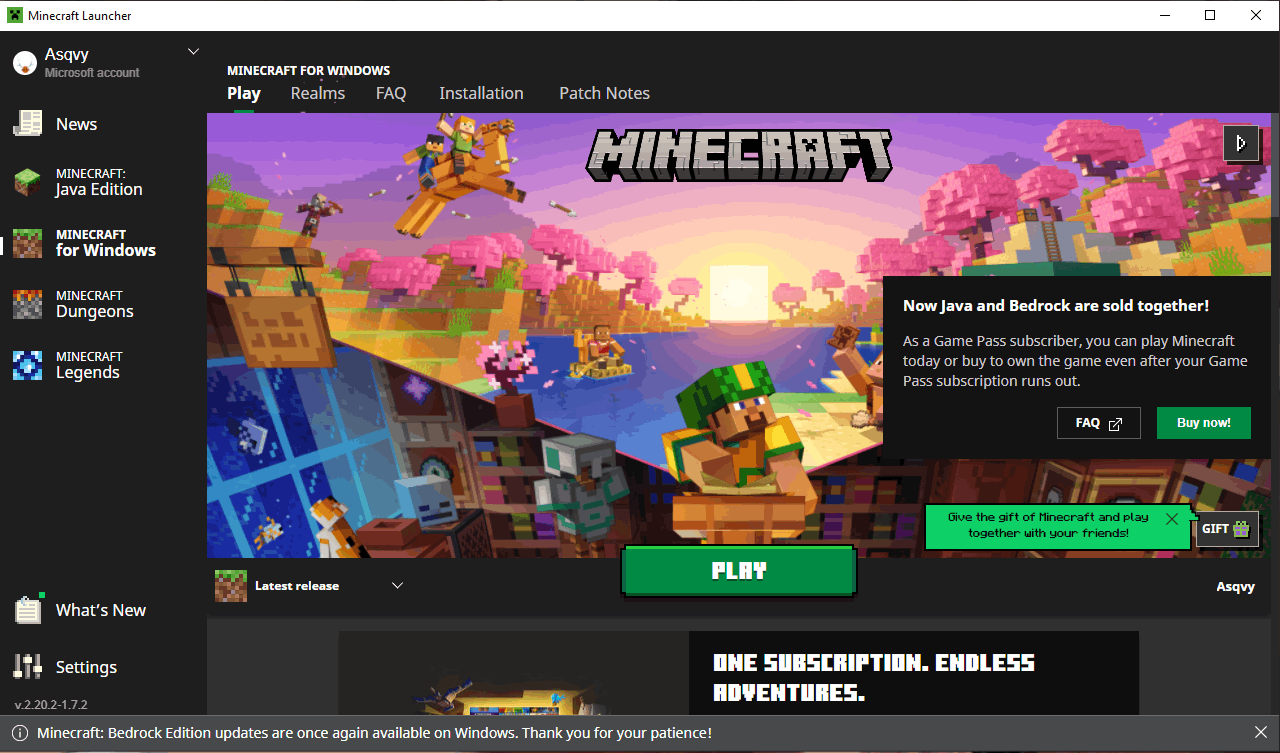This screenshot has height=753, width=1280.
Task: Click the Asqvy account avatar
Action: click(24, 63)
